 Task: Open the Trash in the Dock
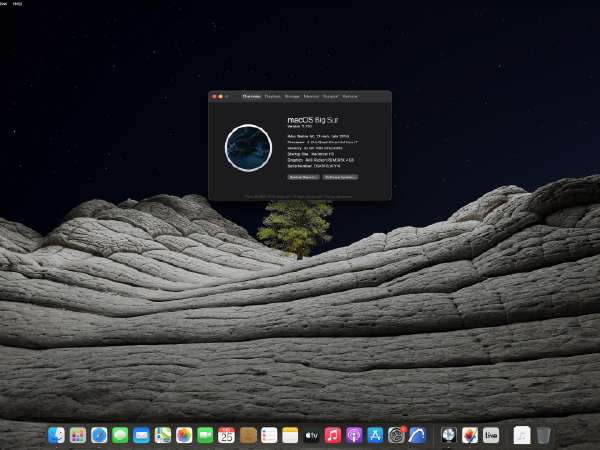click(543, 435)
